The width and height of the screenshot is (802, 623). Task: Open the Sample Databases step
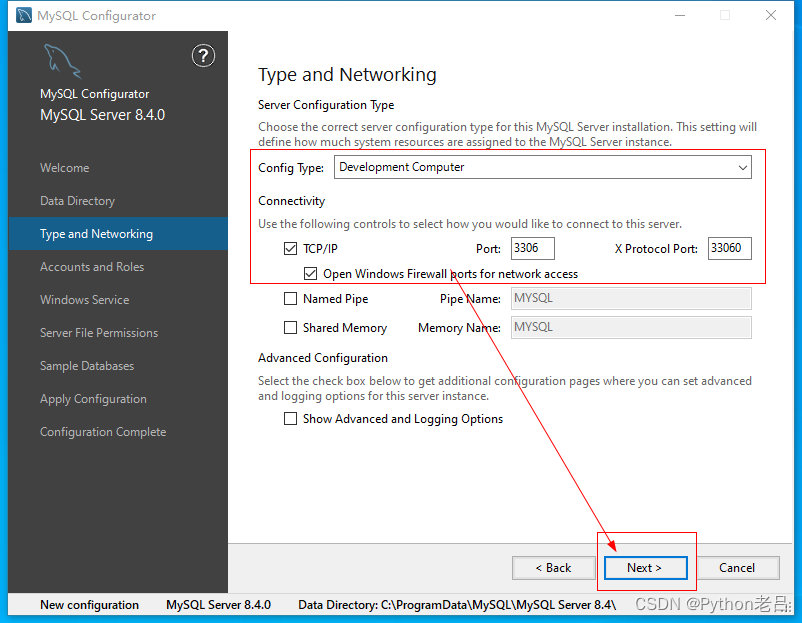(x=87, y=366)
